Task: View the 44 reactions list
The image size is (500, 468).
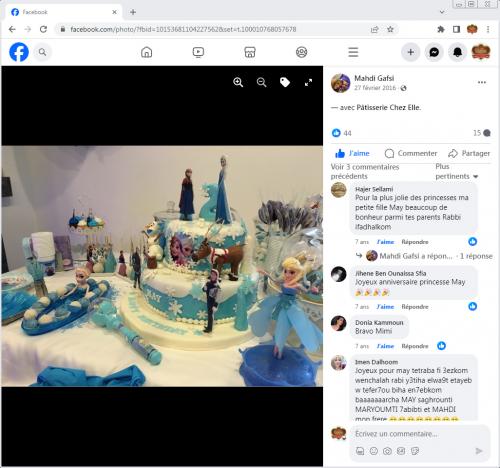Action: point(342,133)
